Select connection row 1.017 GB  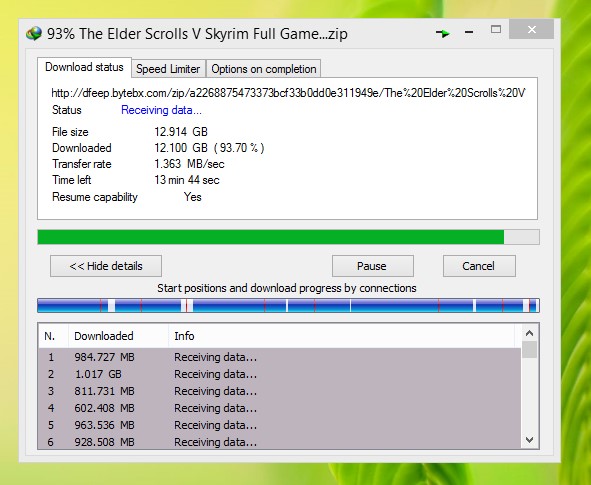coord(279,374)
